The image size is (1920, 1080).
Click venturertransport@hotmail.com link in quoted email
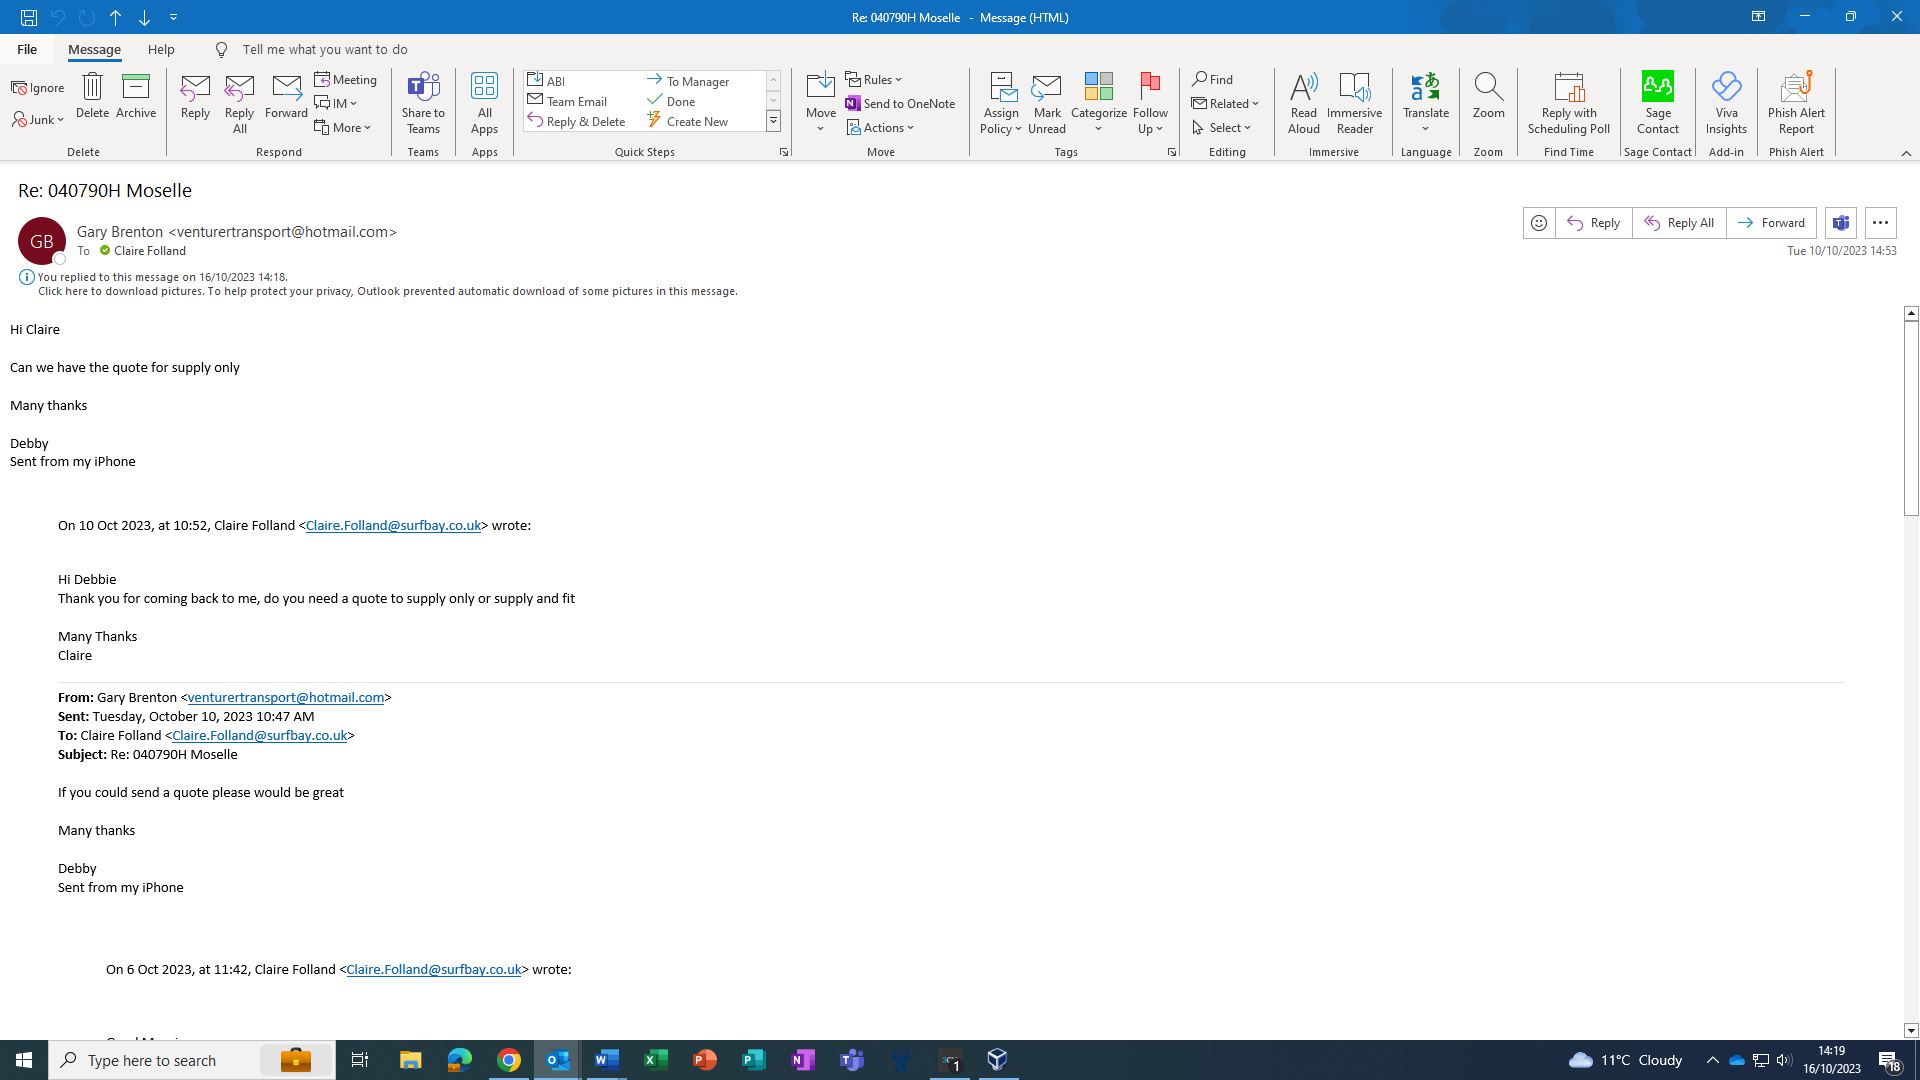click(285, 698)
